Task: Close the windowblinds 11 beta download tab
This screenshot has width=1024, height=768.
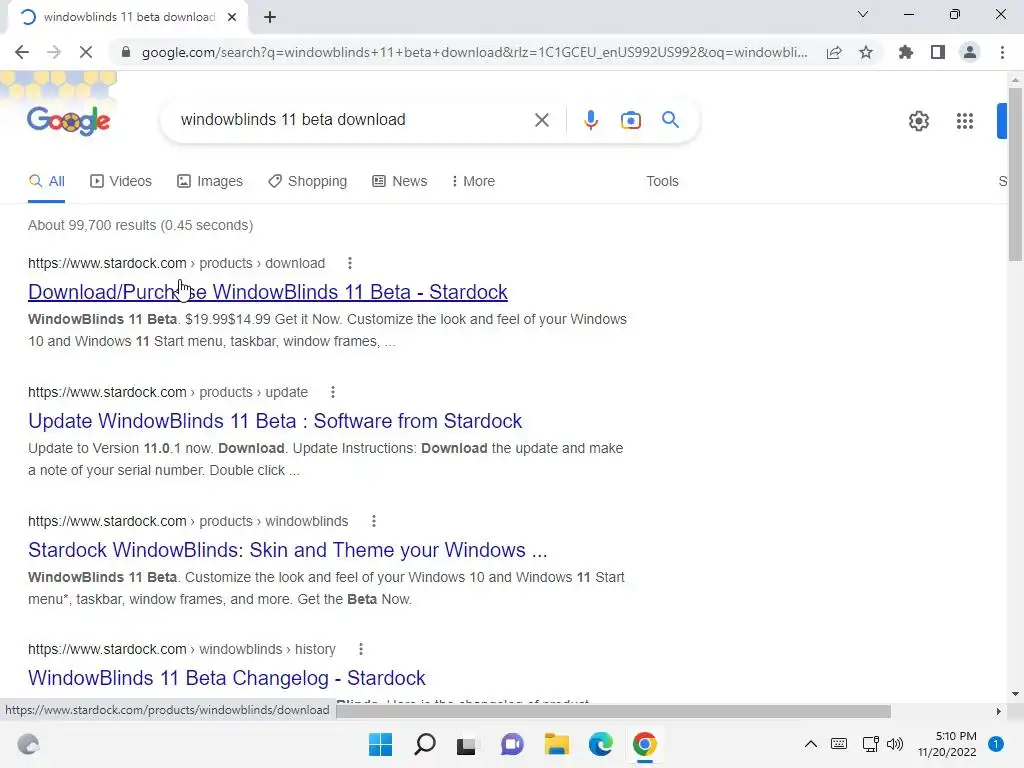Action: tap(232, 17)
